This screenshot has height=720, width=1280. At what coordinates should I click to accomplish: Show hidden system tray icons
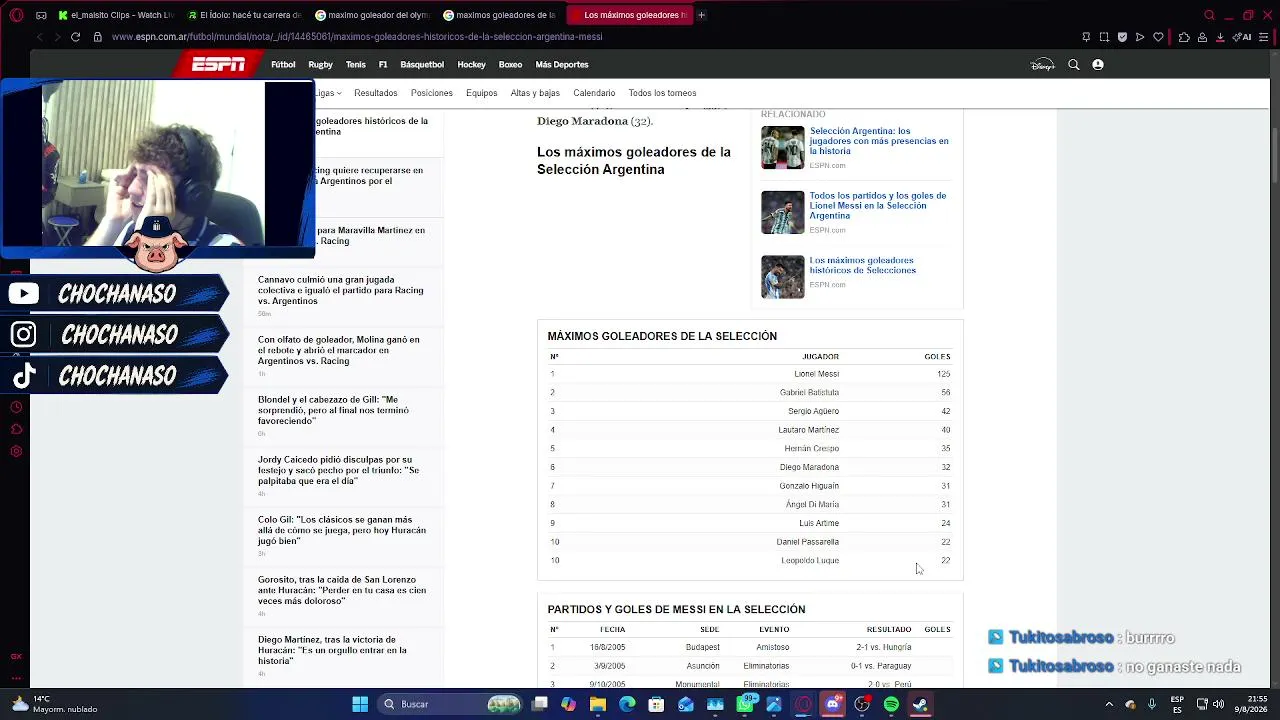point(1109,704)
